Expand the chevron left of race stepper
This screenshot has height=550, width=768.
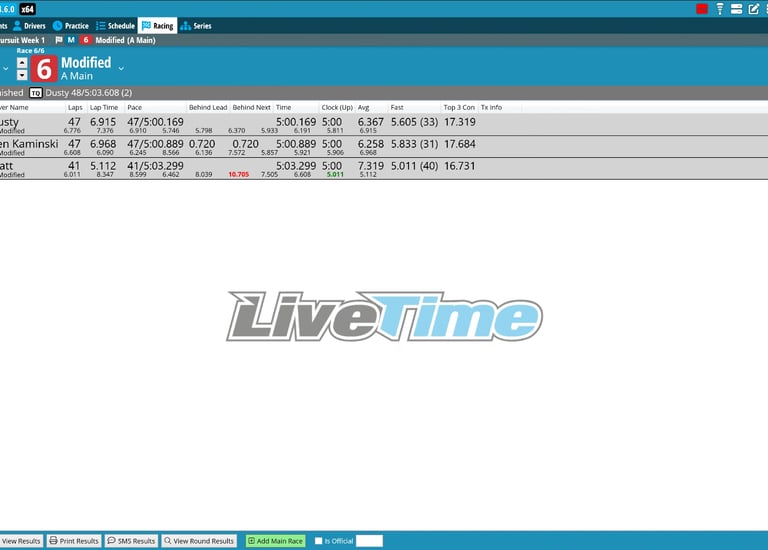point(5,69)
